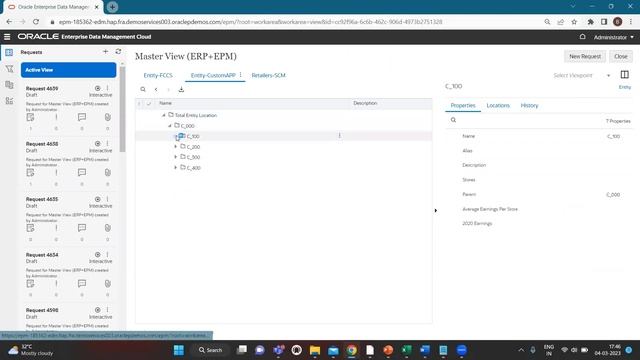Toggle side-by-side layout icon
The width and height of the screenshot is (640, 360).
click(624, 75)
